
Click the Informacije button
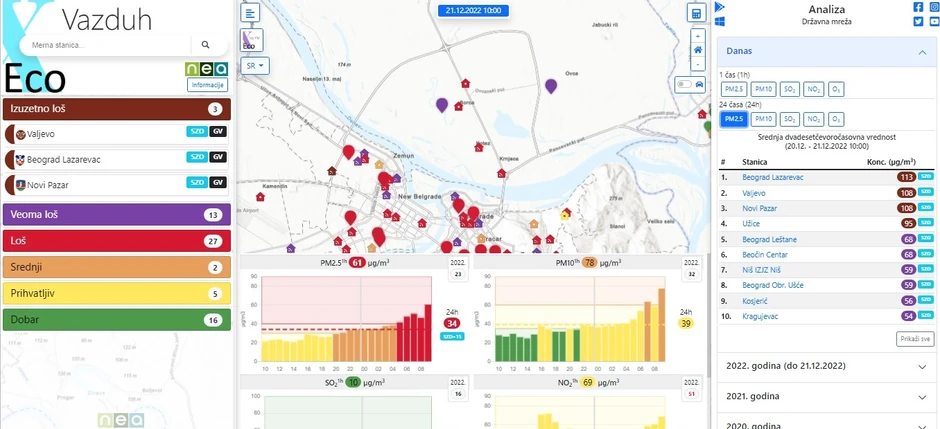click(x=207, y=84)
